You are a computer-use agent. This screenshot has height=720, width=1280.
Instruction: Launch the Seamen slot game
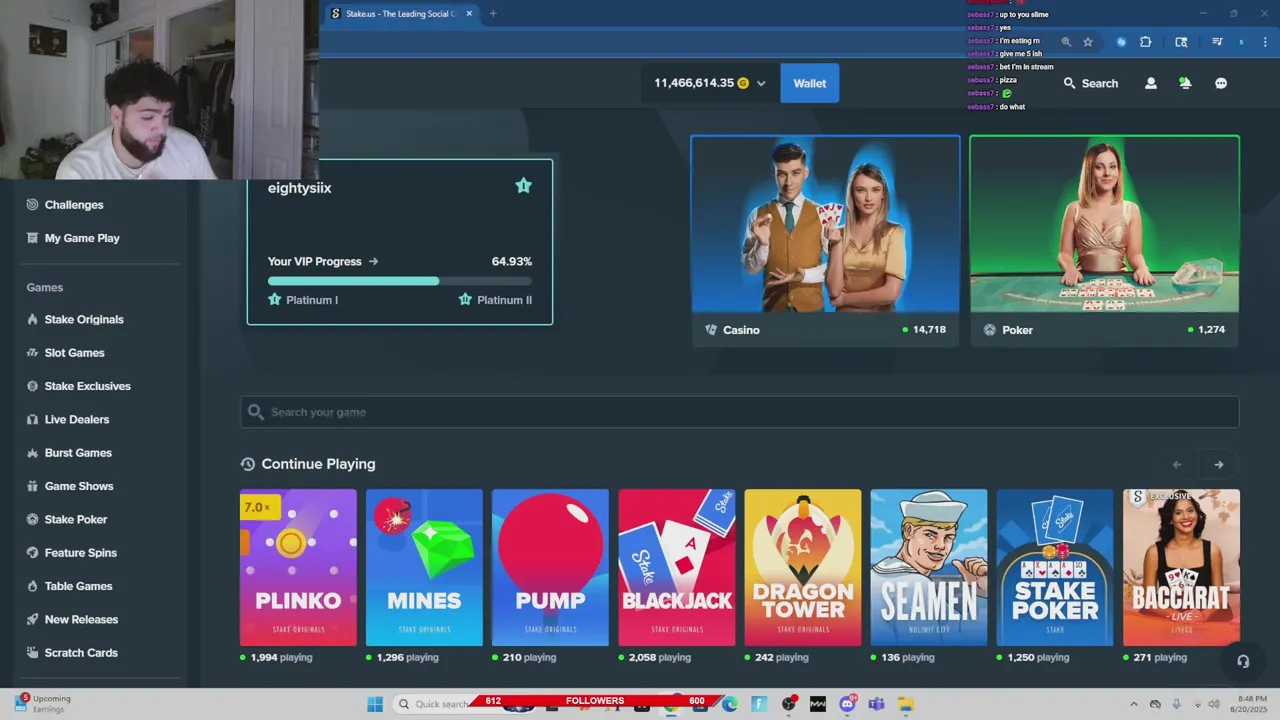point(929,567)
